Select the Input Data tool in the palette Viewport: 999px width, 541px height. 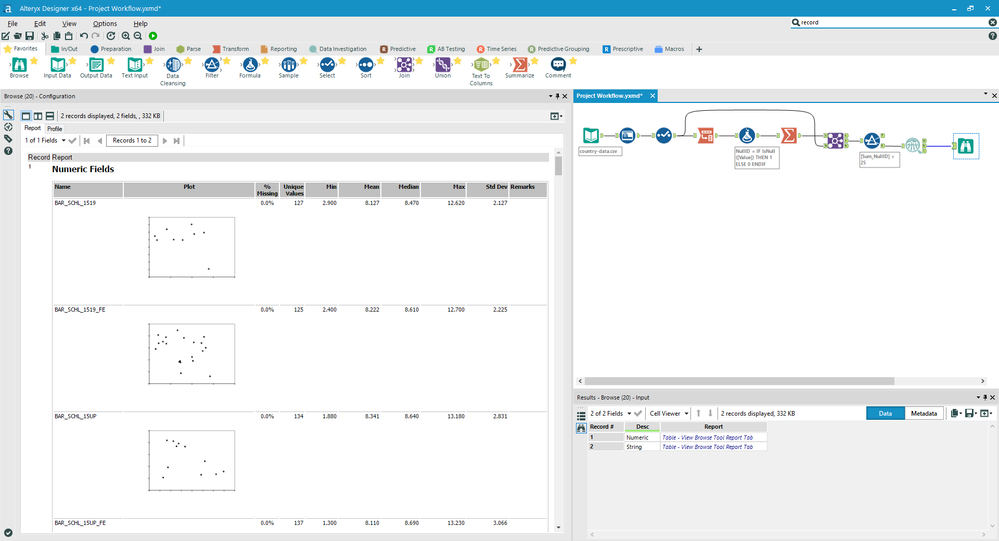click(x=57, y=68)
